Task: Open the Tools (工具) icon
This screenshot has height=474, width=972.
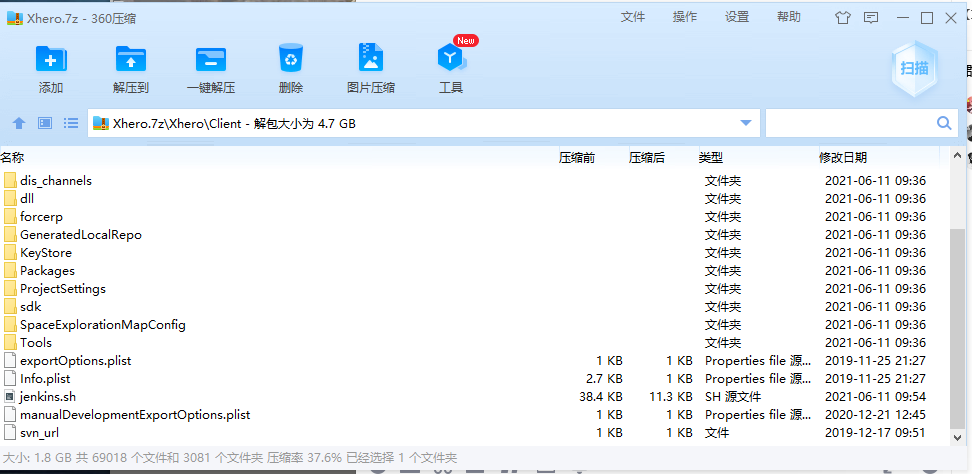Action: pyautogui.click(x=451, y=60)
